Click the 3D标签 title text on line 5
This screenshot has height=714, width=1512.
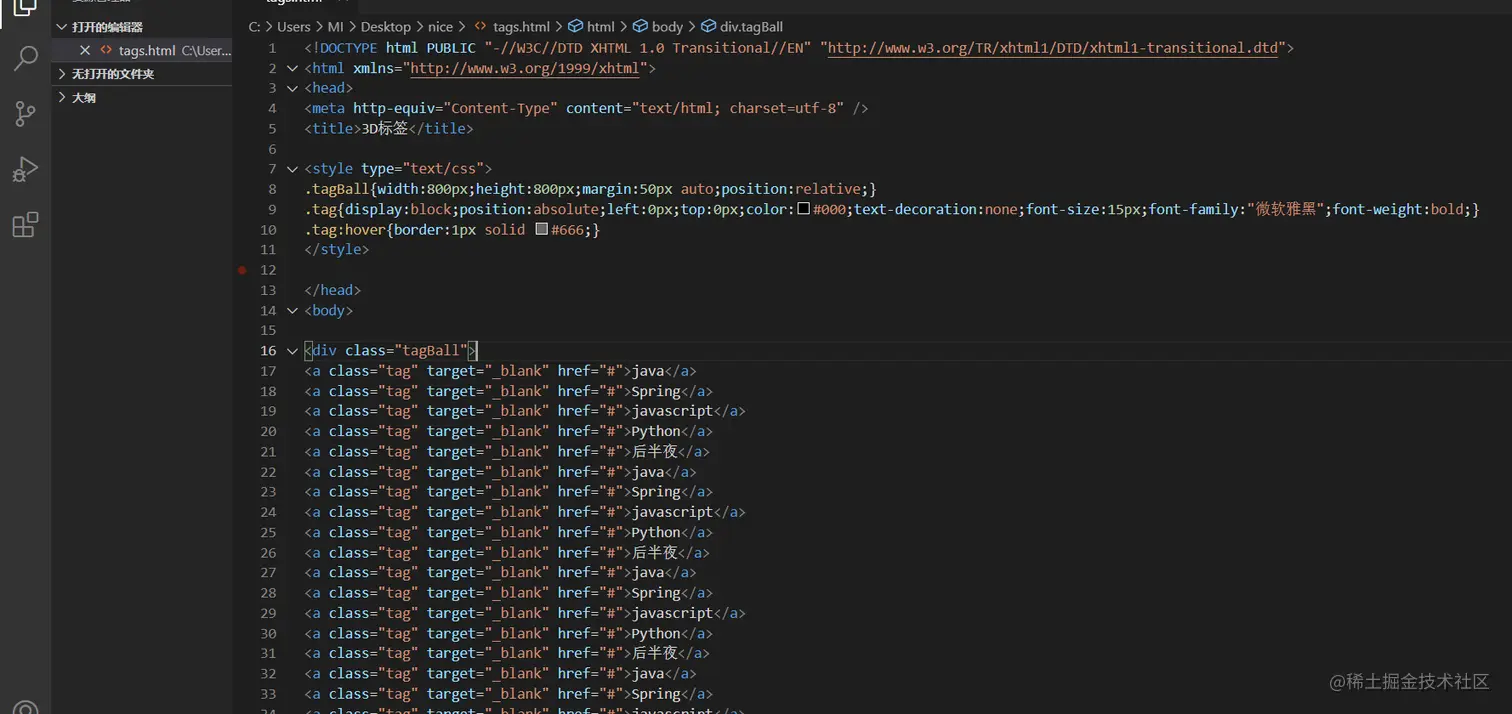point(385,129)
